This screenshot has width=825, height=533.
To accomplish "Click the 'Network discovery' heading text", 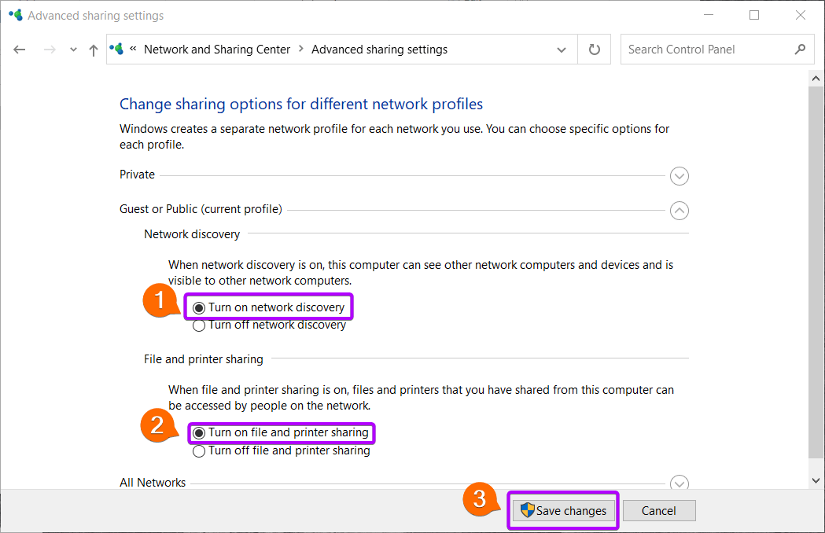I will point(192,234).
